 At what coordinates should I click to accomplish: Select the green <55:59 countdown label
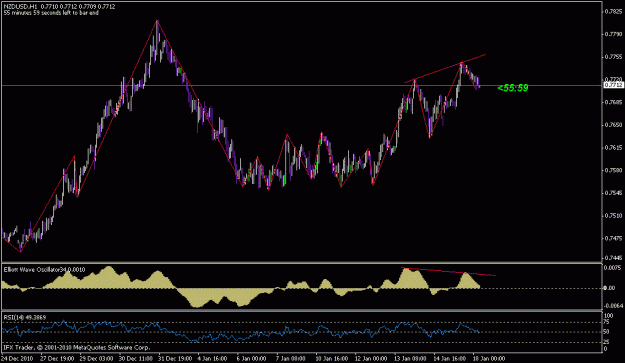pos(513,88)
